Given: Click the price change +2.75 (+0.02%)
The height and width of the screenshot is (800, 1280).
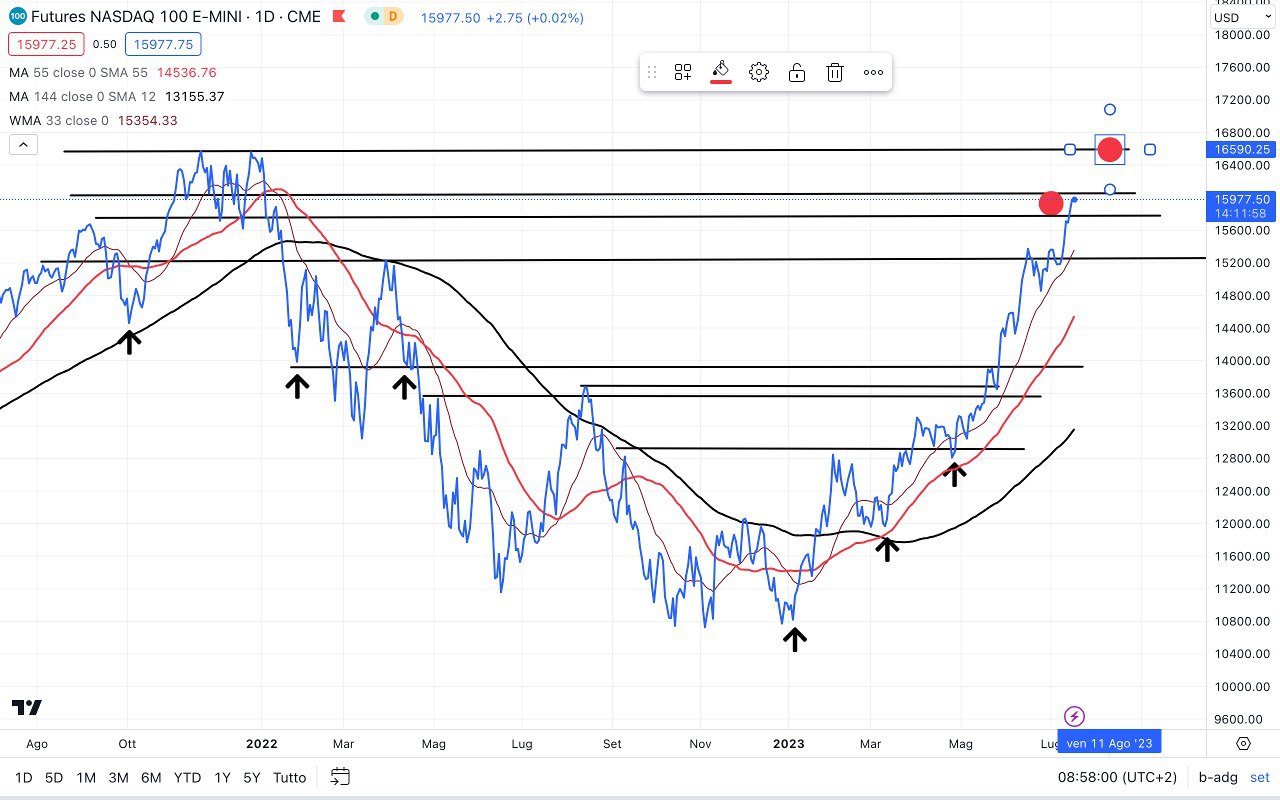Looking at the screenshot, I should pyautogui.click(x=535, y=18).
